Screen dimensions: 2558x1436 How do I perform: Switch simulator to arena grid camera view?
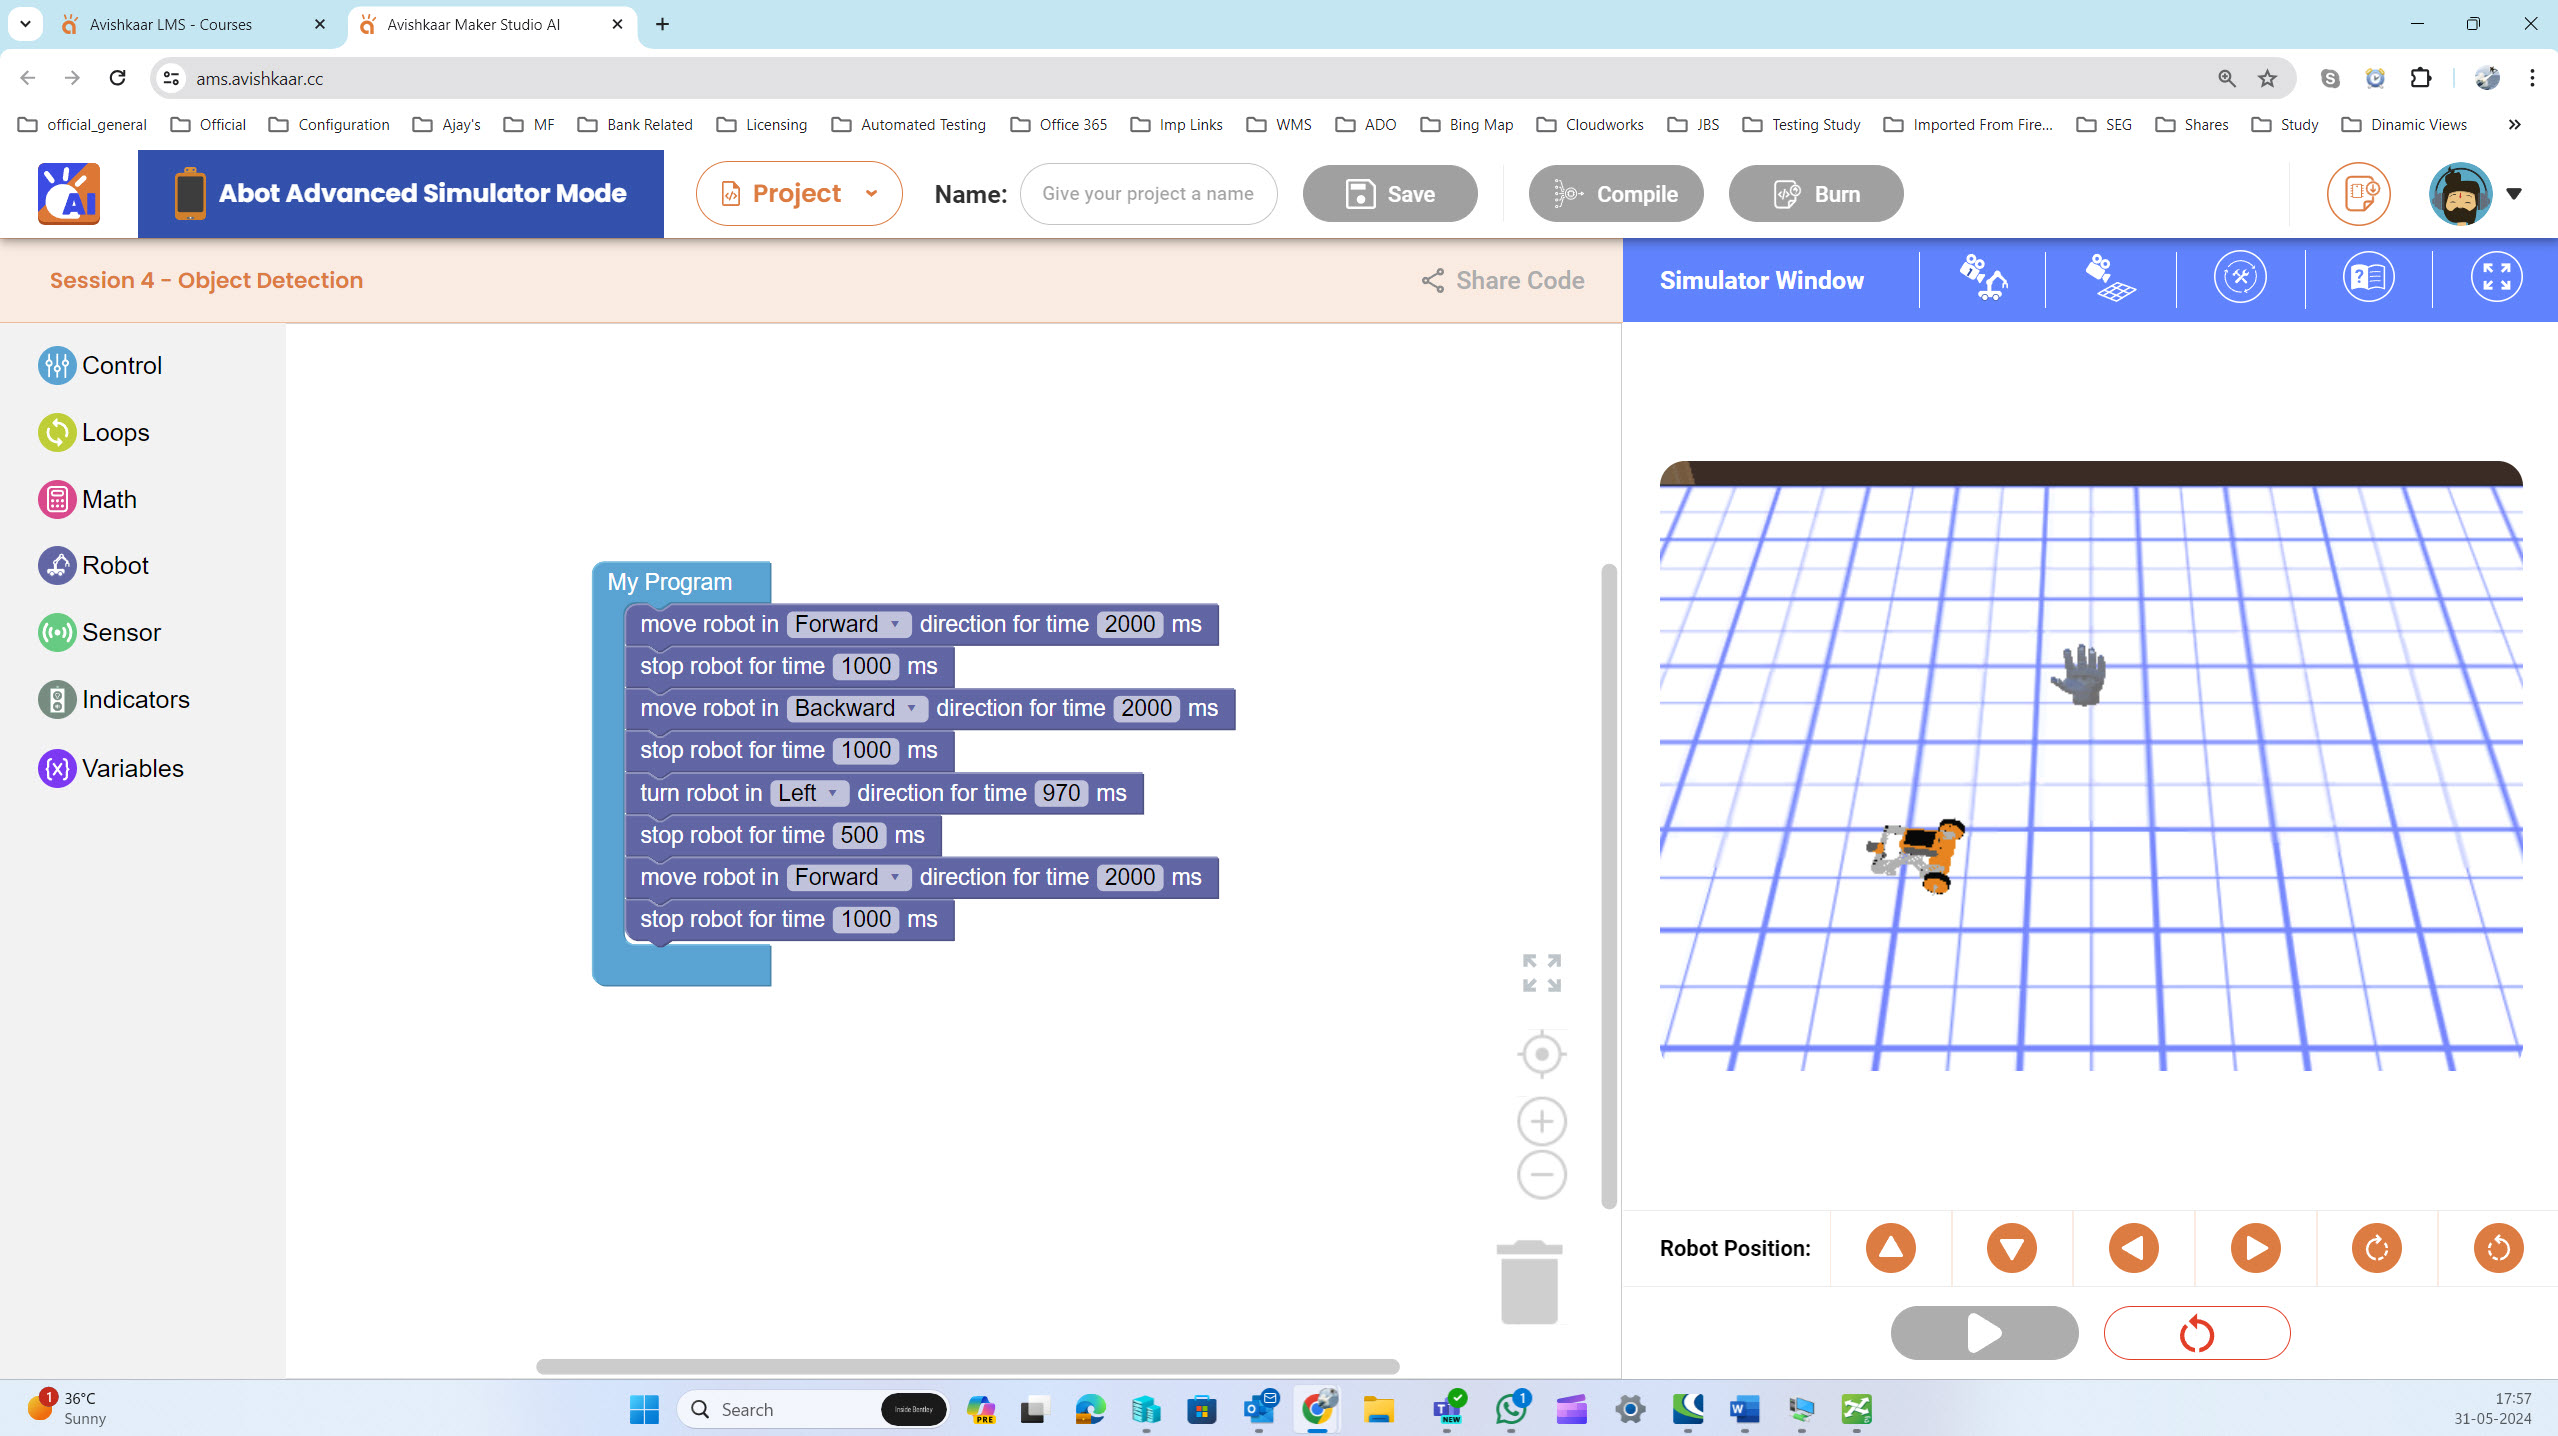click(2110, 278)
